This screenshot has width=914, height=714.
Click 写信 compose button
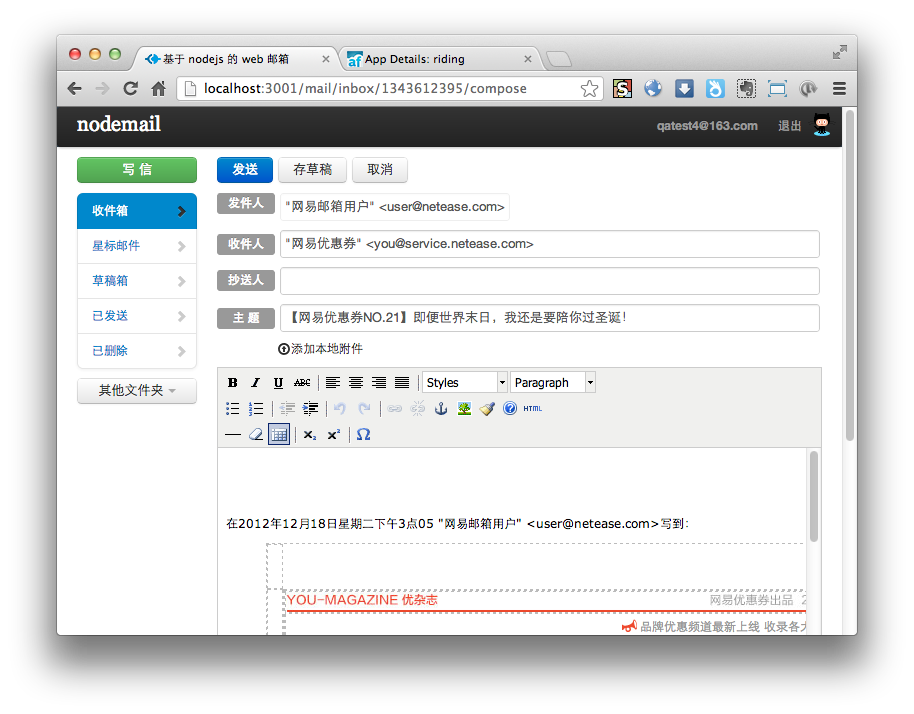pos(137,170)
